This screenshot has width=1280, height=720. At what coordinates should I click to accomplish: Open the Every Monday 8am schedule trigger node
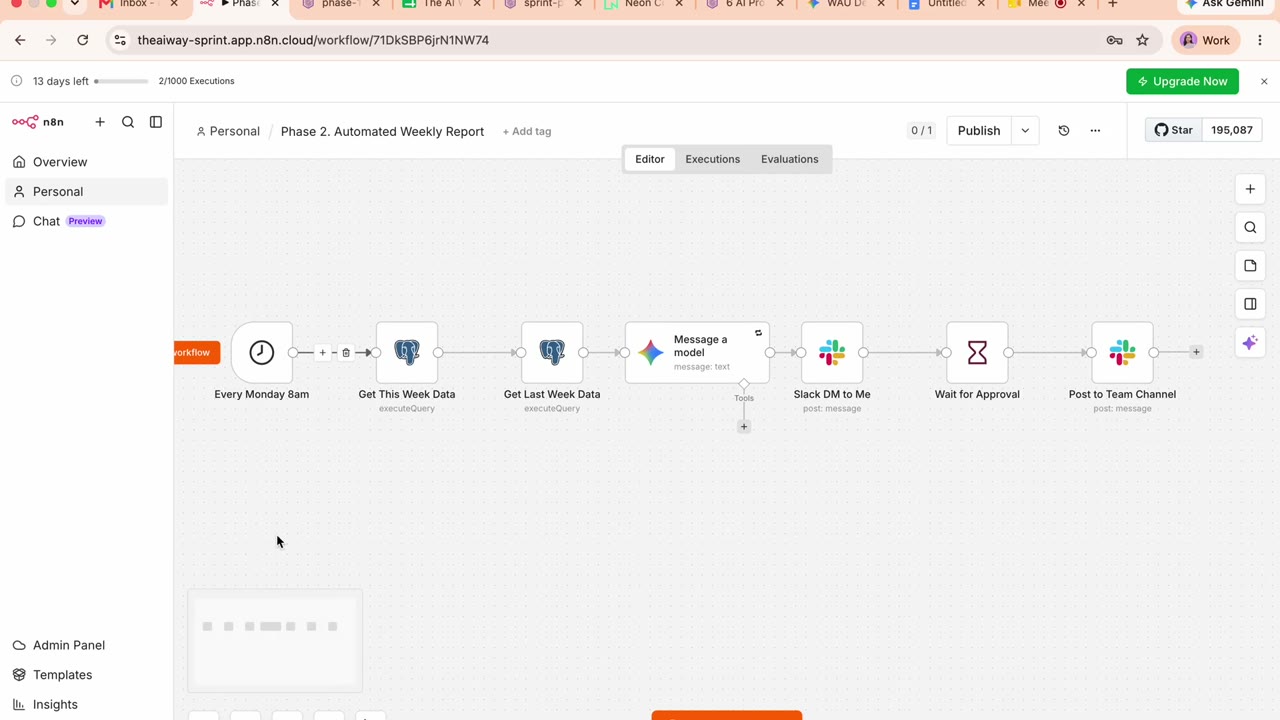click(262, 352)
